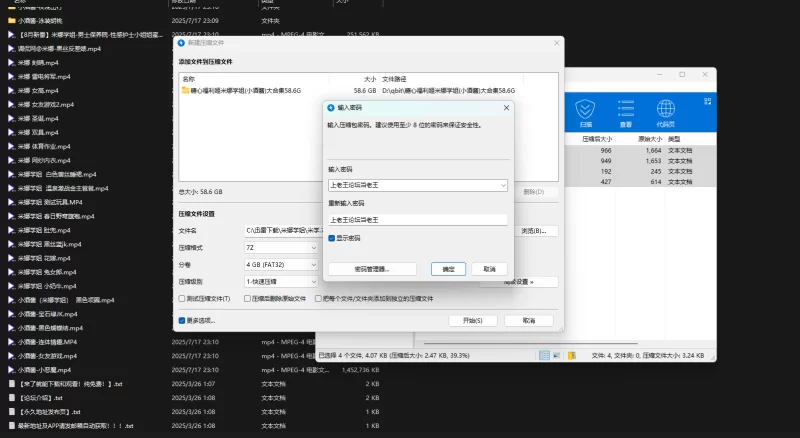The width and height of the screenshot is (800, 438).
Task: Click document icon of 【论坛介绍】.txt
Action: tap(11, 398)
